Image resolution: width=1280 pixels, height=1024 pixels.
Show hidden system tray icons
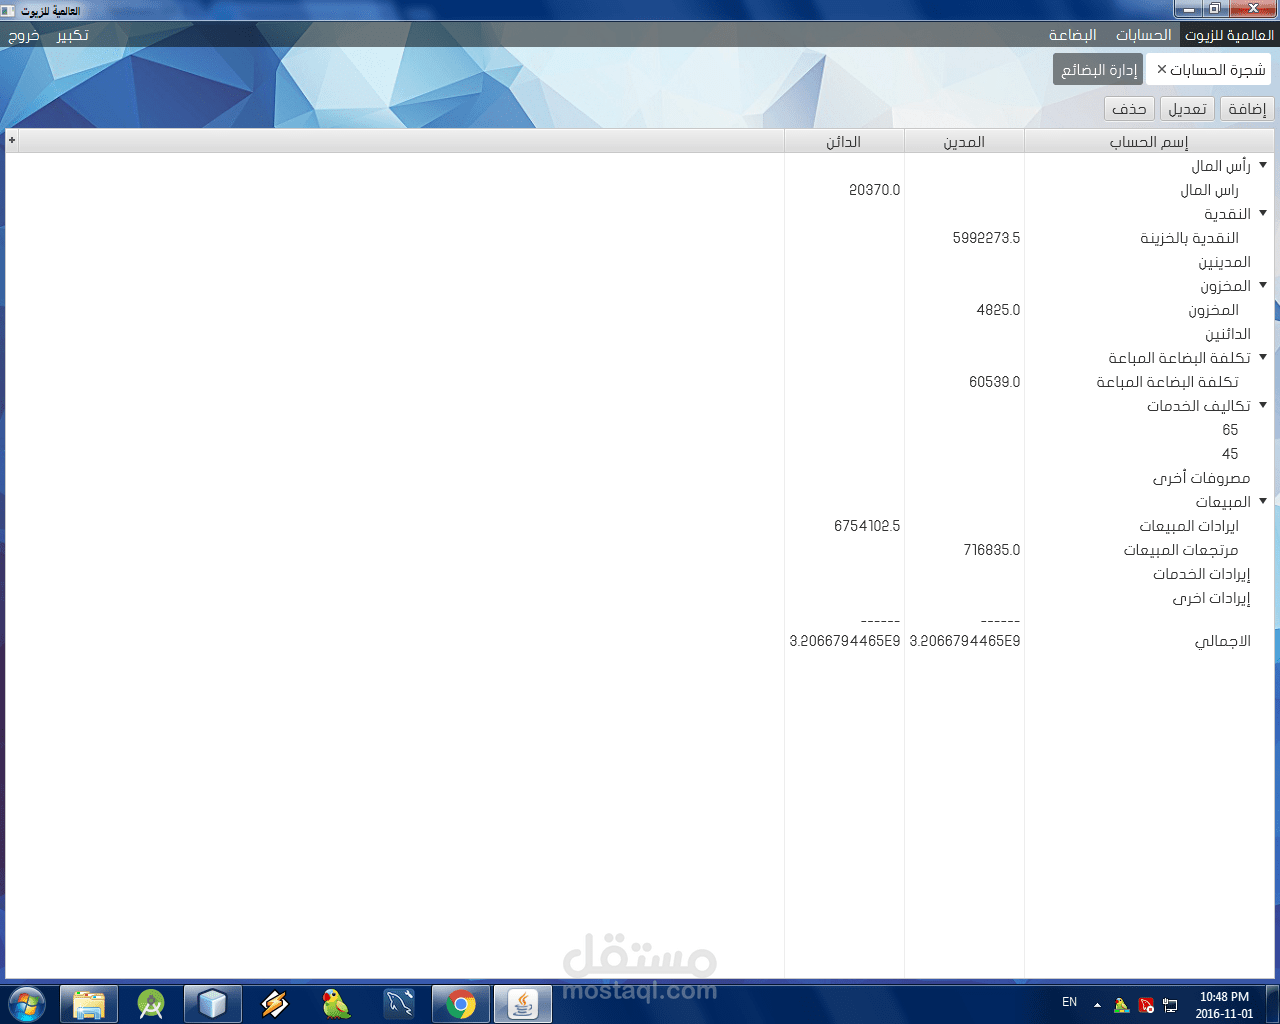point(1097,1005)
